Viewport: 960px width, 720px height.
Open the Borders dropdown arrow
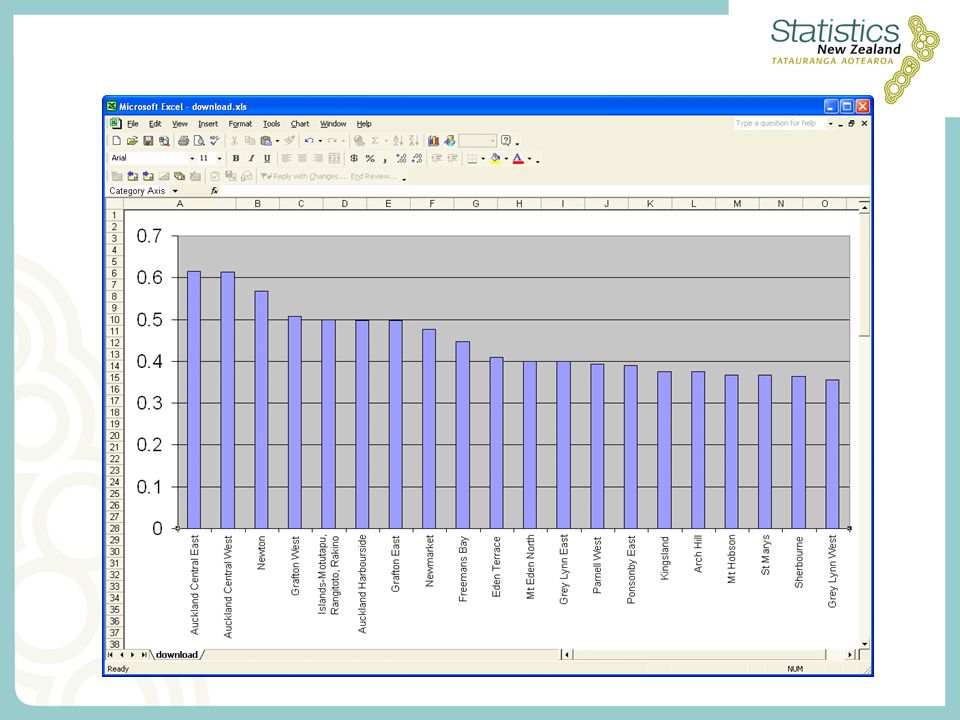(483, 159)
